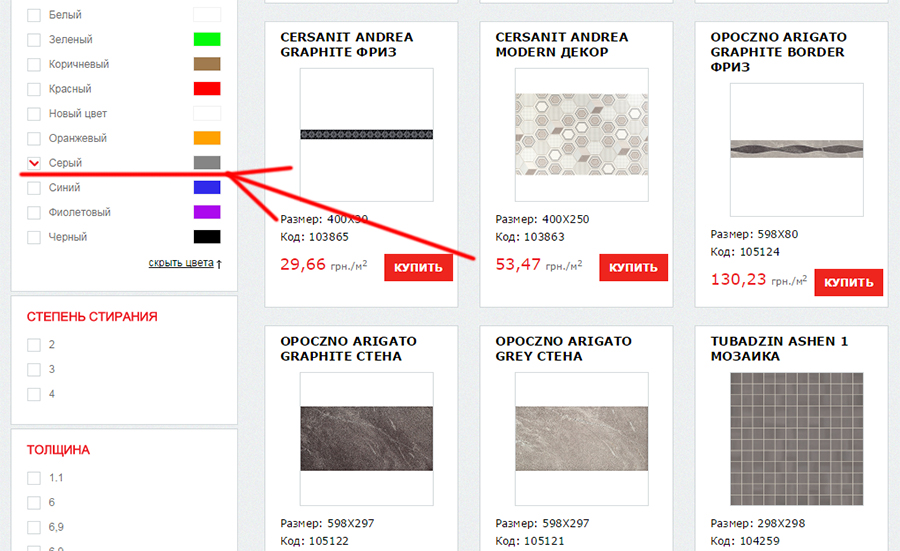Check the Белый color checkbox
Image resolution: width=900 pixels, height=551 pixels.
coord(34,15)
